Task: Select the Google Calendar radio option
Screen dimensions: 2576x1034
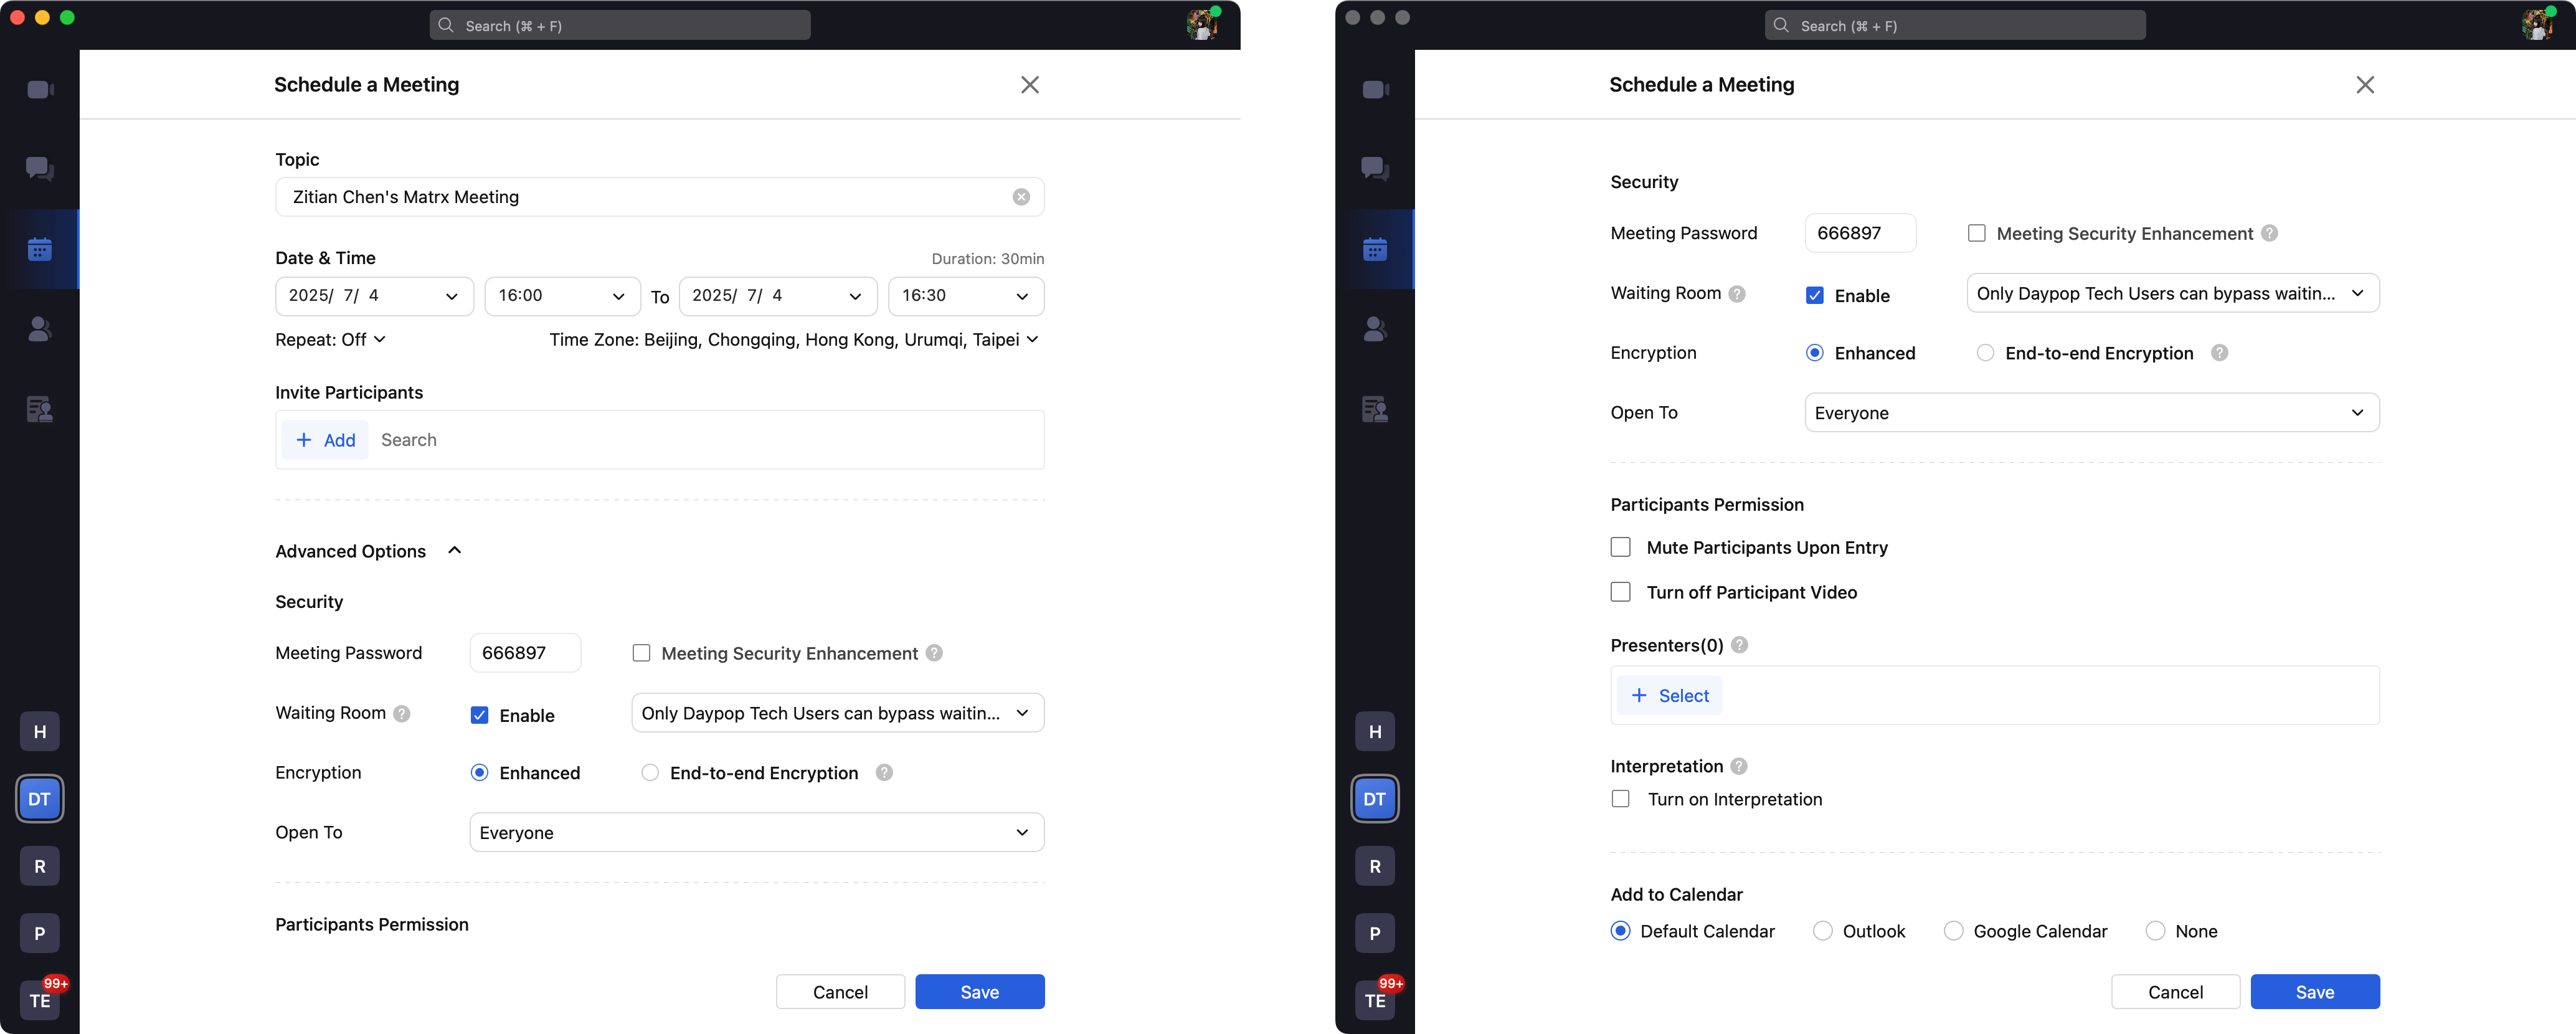Action: coord(1953,931)
